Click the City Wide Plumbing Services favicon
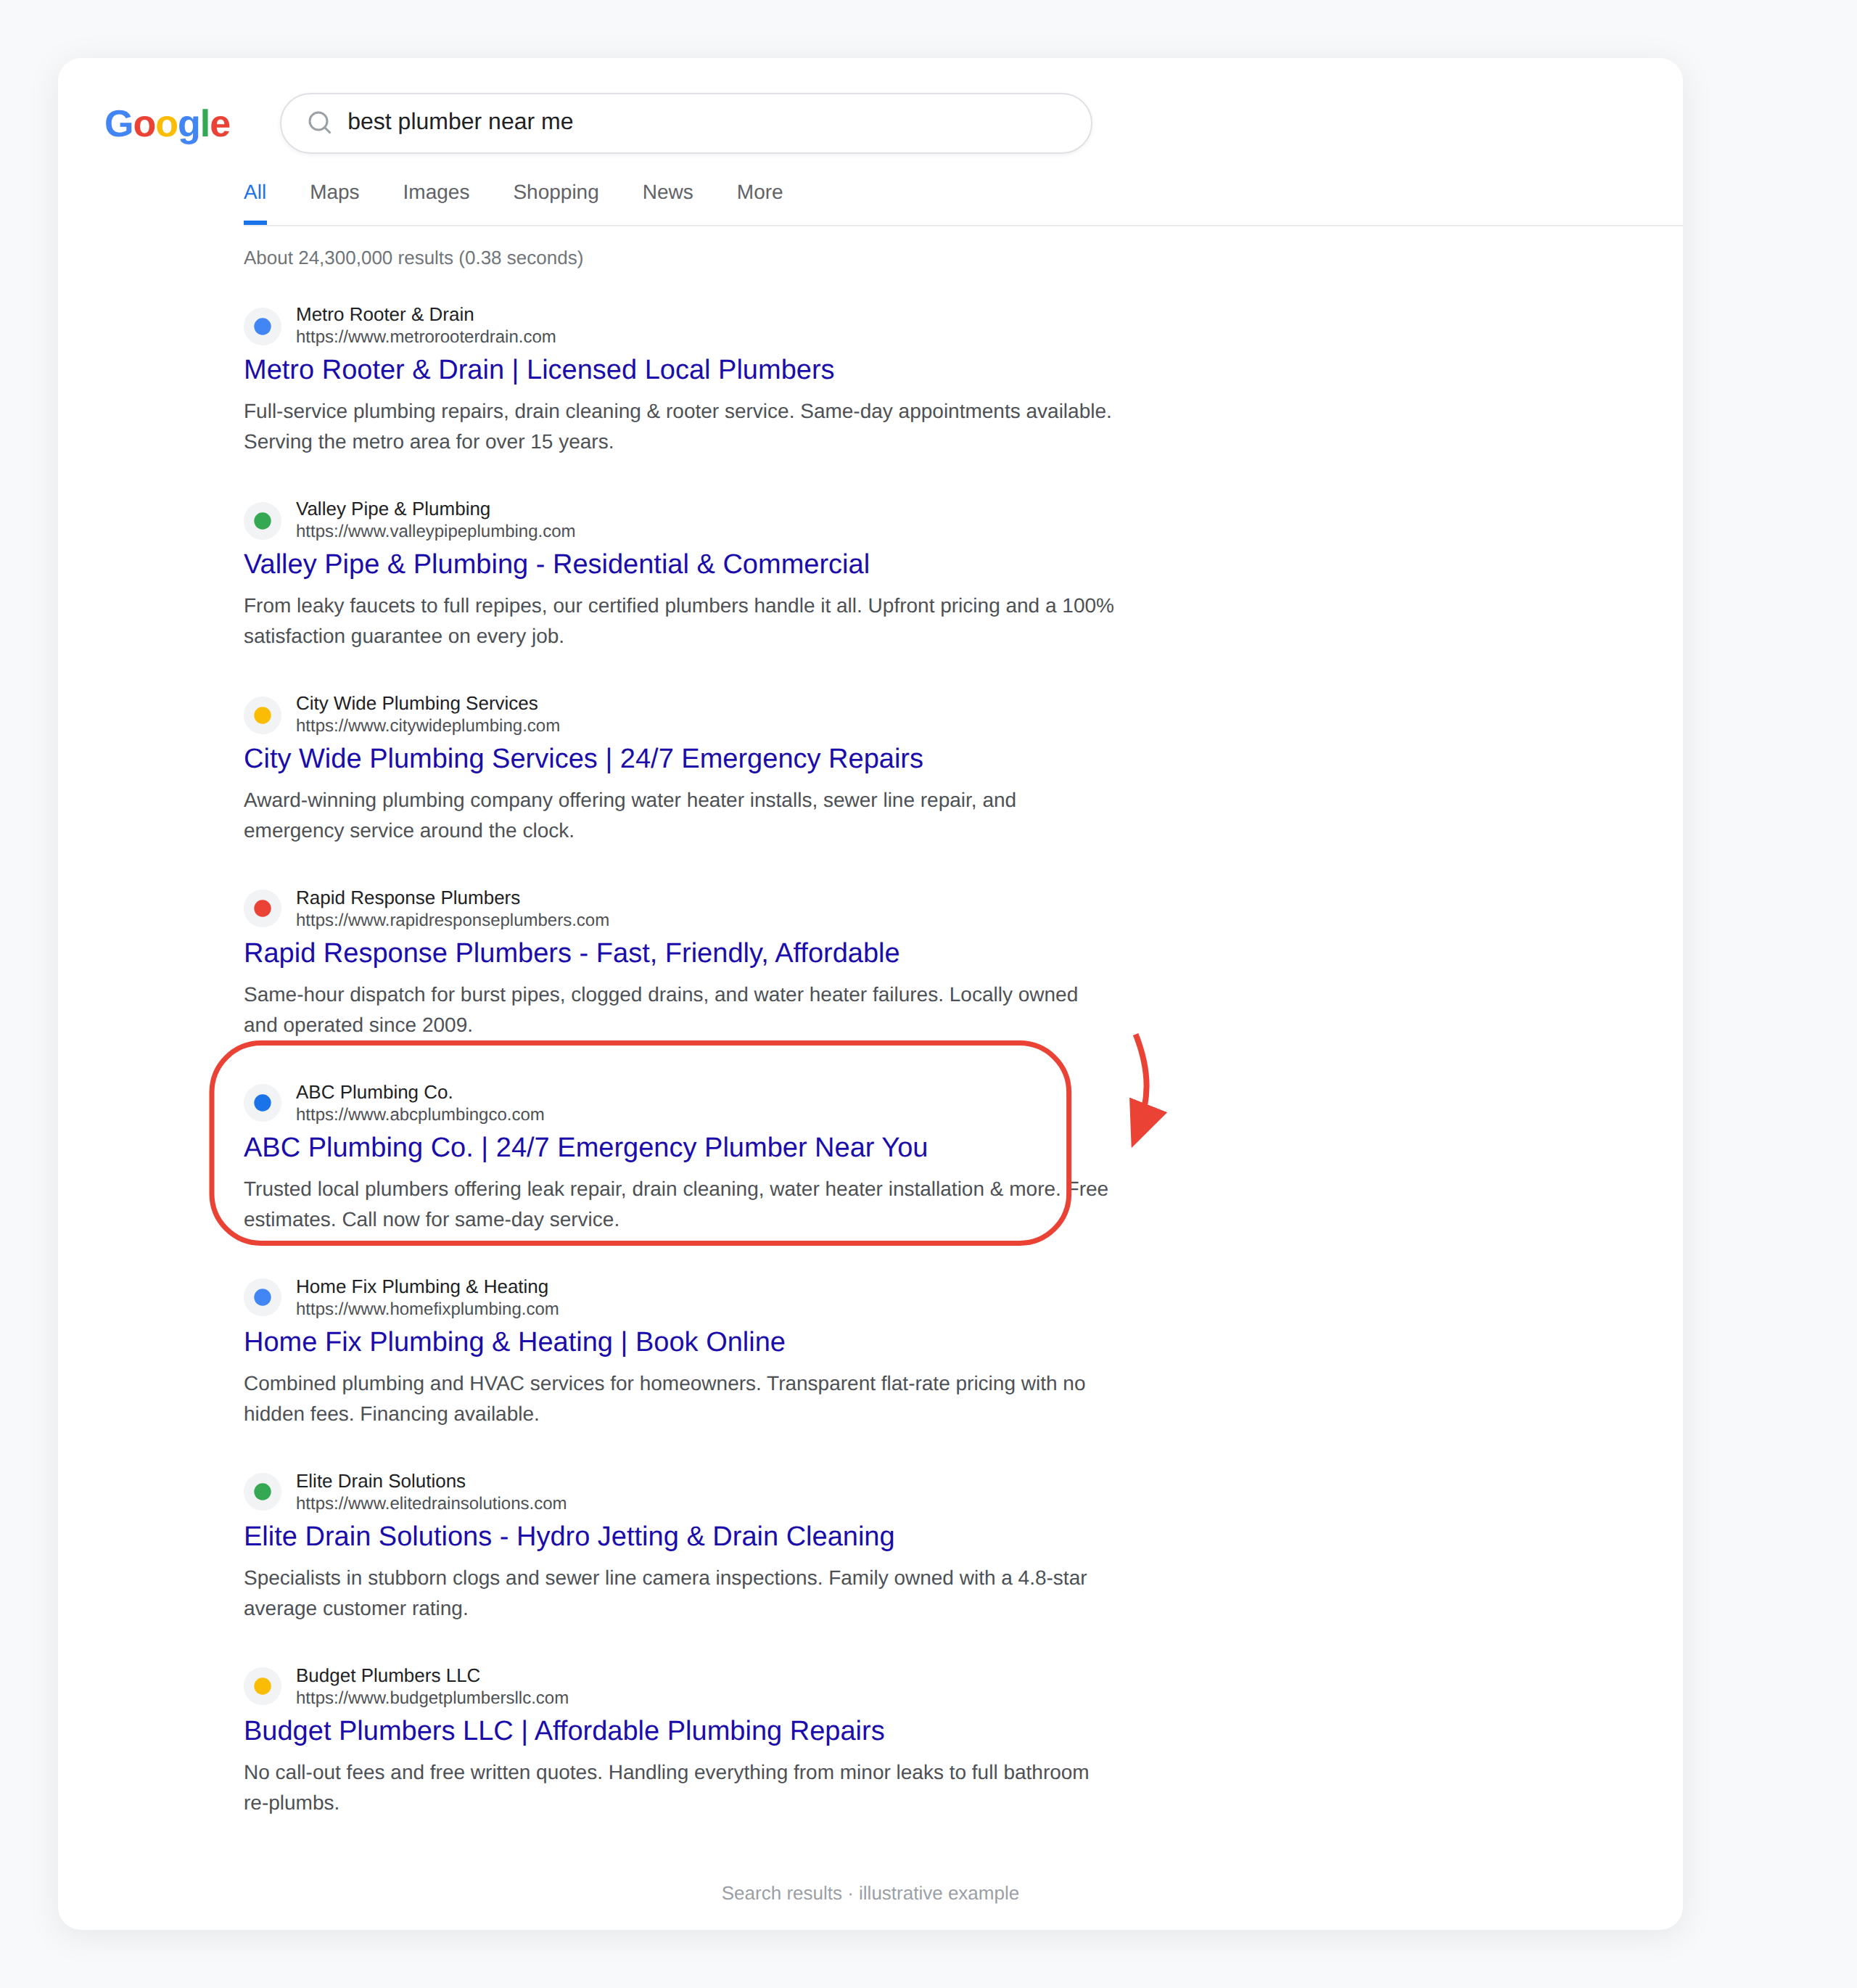Viewport: 1857px width, 1988px height. 262,715
